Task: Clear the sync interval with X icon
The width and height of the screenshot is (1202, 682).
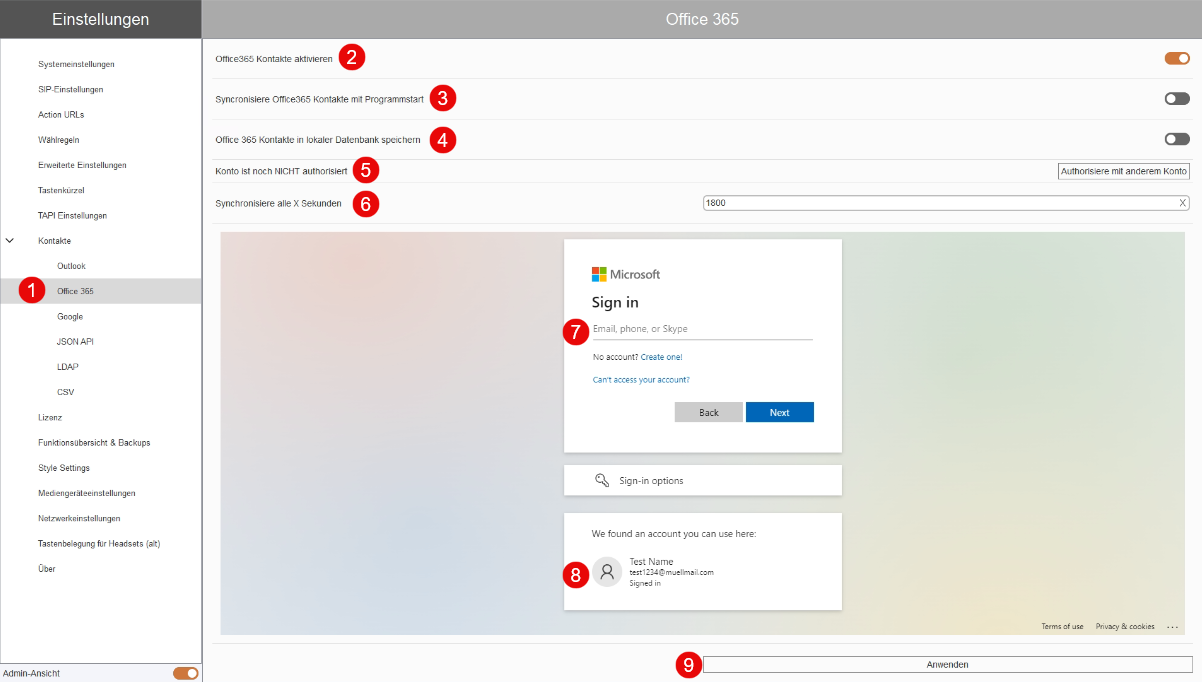Action: (x=1182, y=203)
